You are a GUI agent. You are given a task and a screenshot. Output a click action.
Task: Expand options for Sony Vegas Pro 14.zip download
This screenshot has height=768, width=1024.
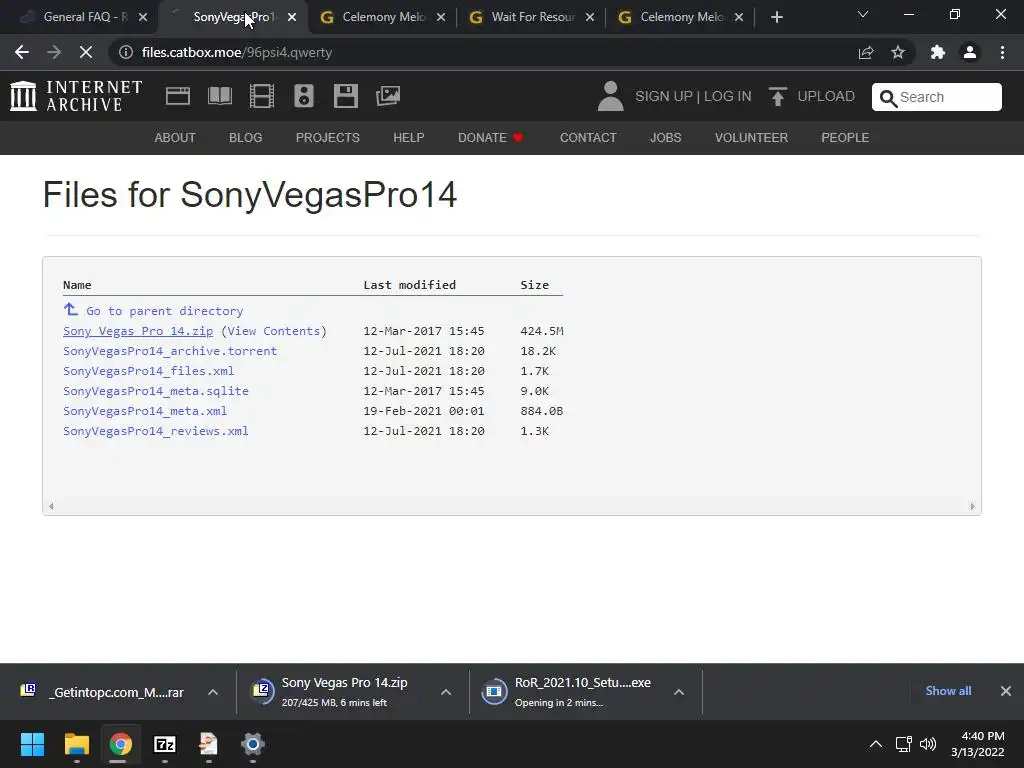[446, 692]
